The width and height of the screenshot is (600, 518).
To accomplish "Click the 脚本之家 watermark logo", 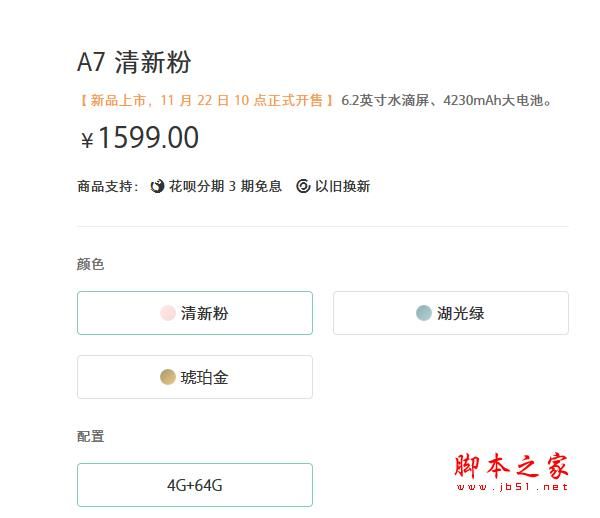I will (x=512, y=465).
